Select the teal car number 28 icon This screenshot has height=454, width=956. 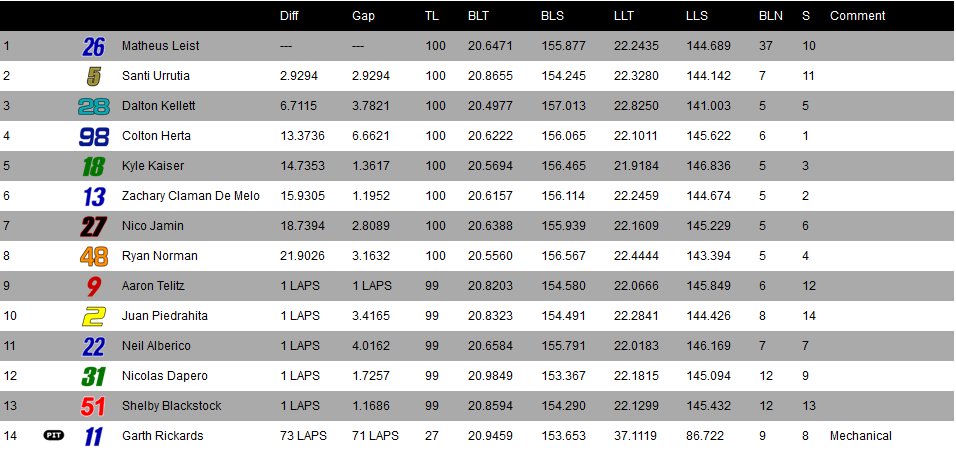pos(93,106)
